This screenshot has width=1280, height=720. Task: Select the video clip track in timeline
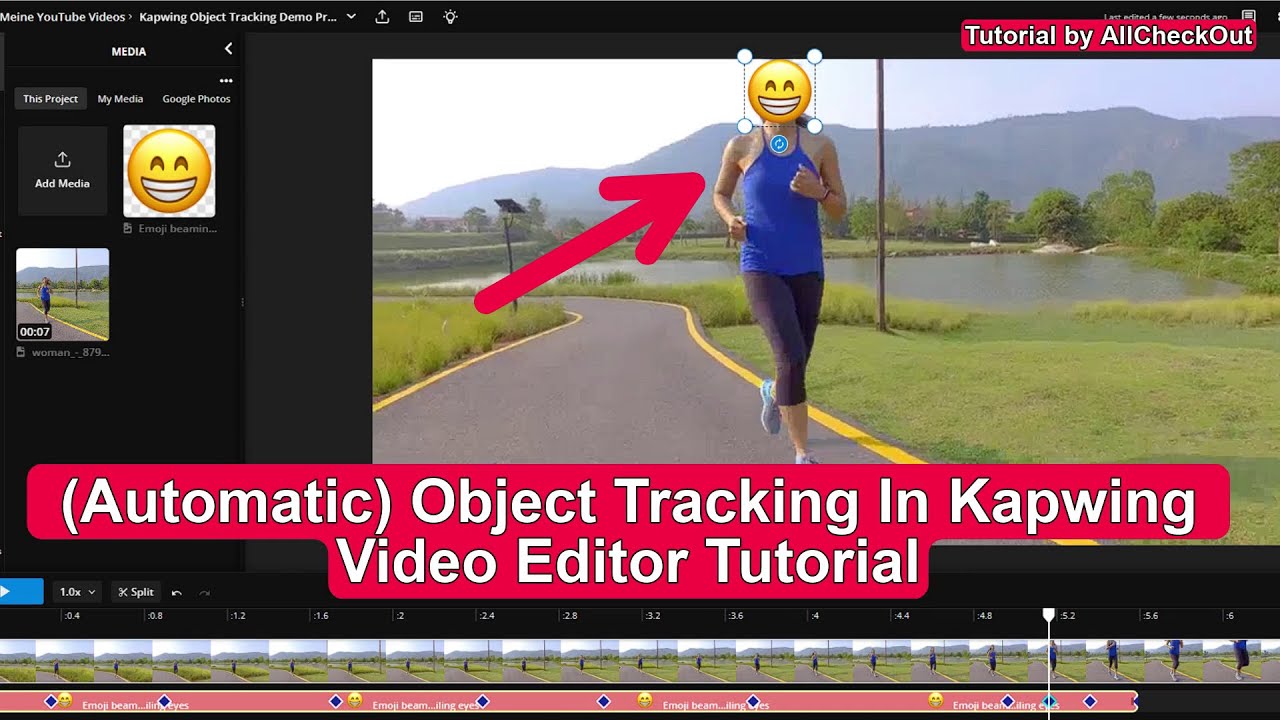coord(640,660)
